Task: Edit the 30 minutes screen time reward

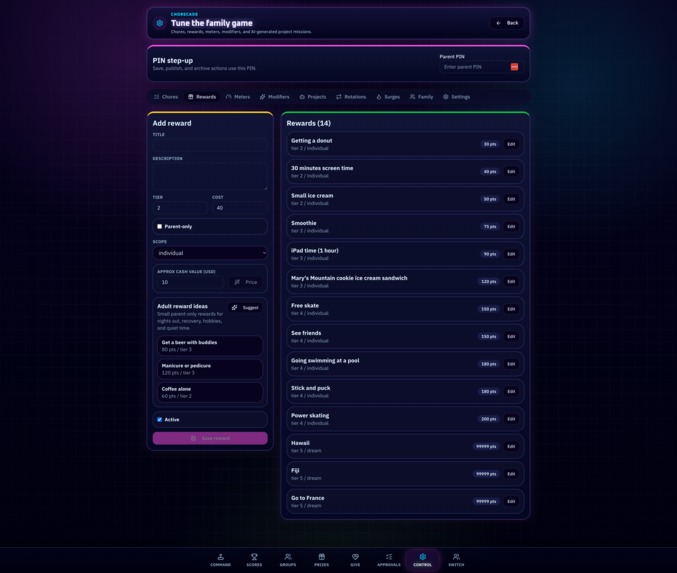Action: click(x=511, y=172)
